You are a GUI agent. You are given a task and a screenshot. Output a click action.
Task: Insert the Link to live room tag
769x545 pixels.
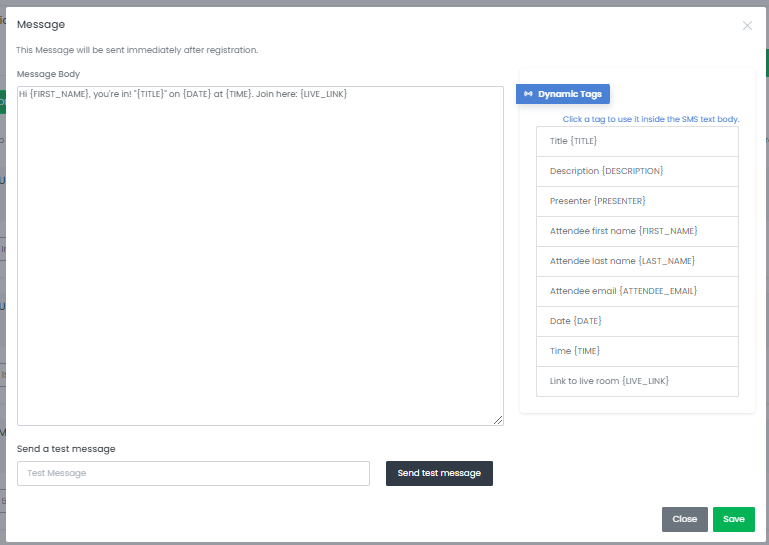637,381
